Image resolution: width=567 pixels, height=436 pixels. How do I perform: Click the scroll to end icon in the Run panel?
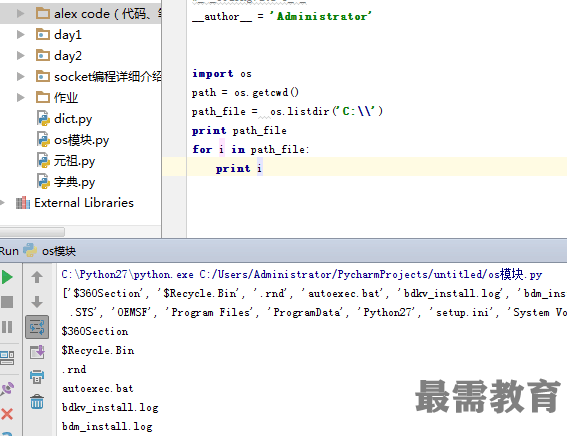tap(37, 352)
